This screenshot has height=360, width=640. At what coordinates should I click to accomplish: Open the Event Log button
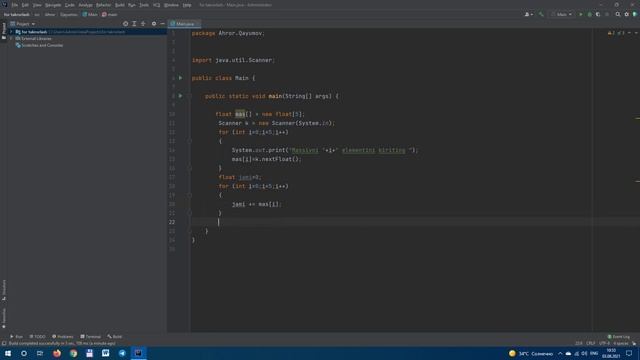point(619,337)
